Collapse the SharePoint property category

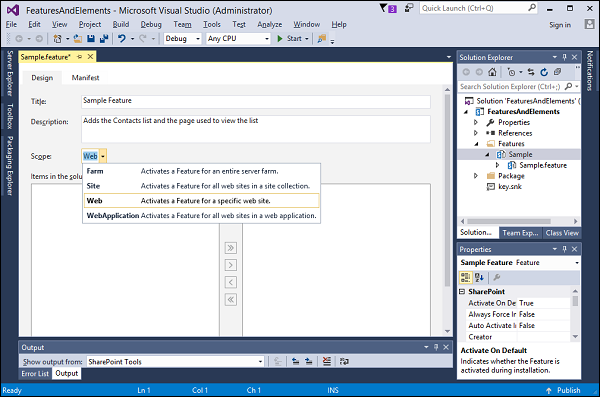point(462,291)
